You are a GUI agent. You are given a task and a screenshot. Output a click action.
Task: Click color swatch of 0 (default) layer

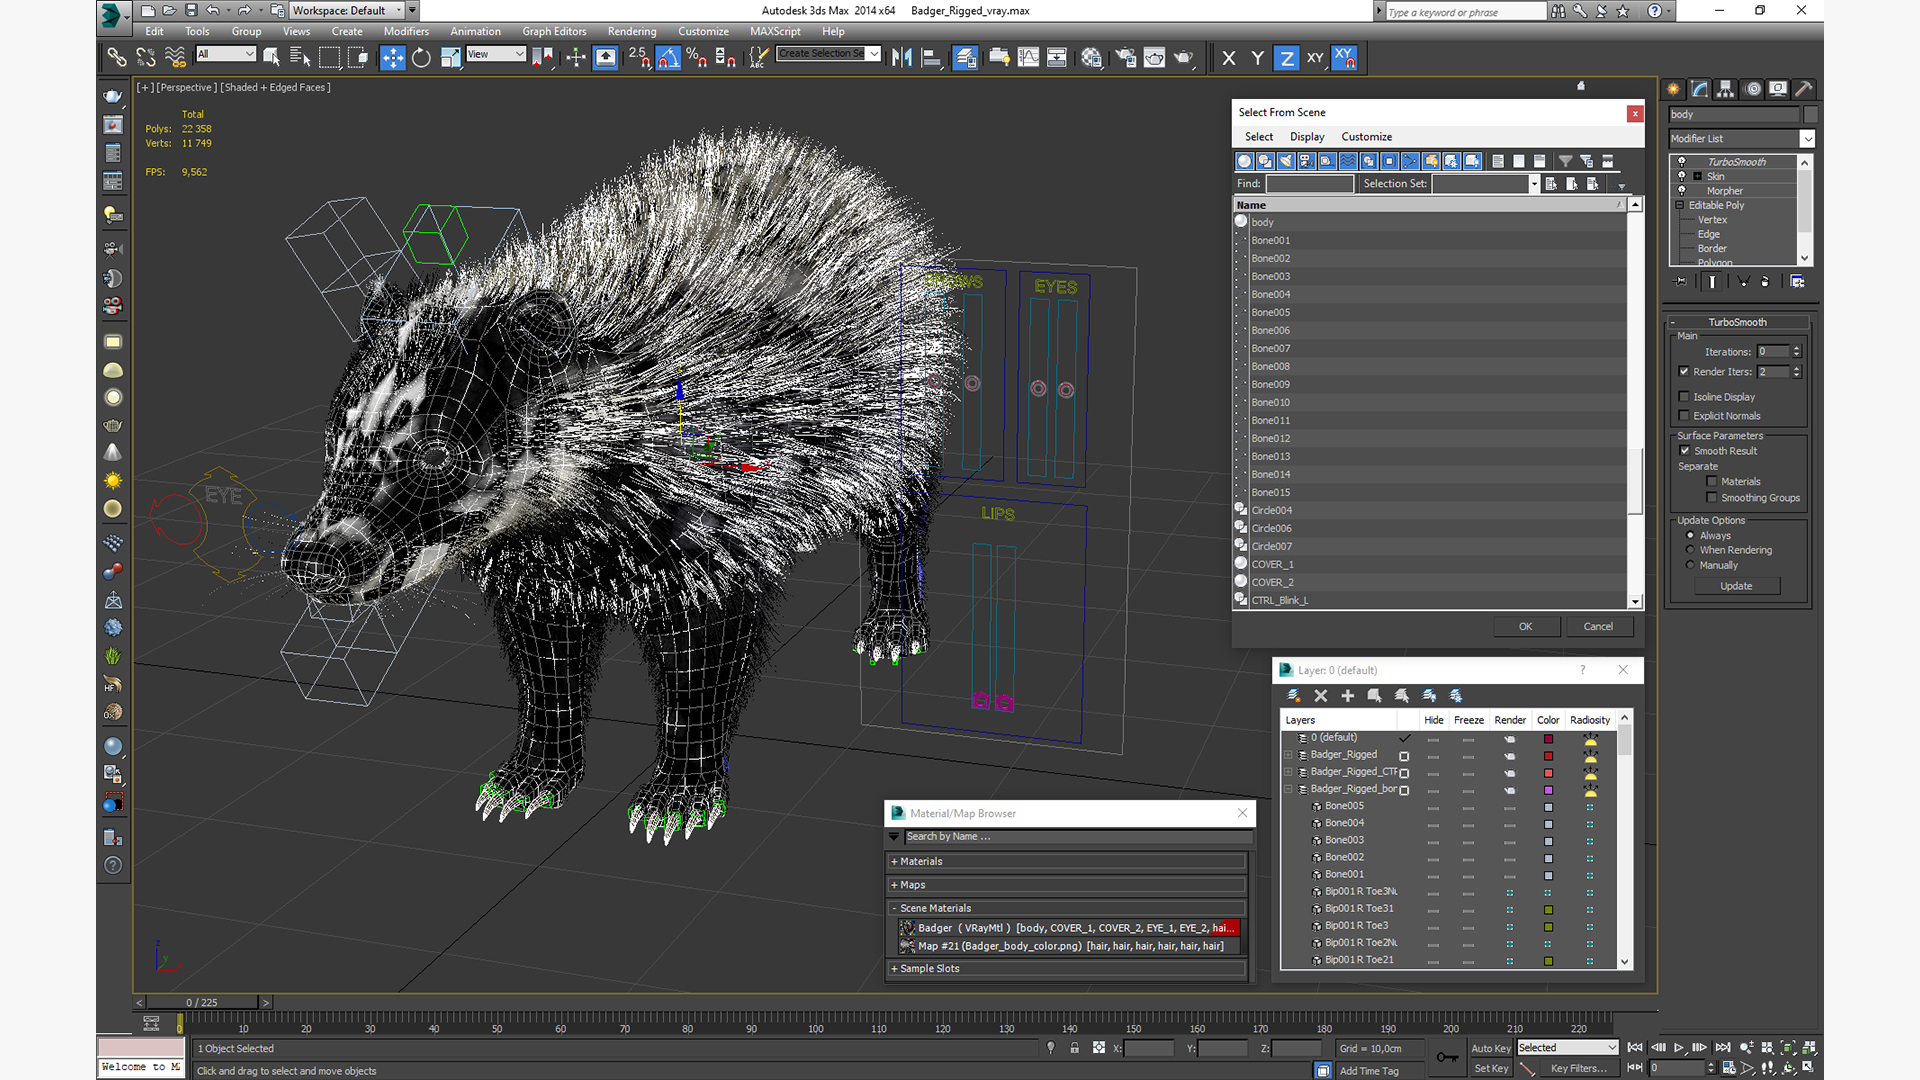[1548, 739]
